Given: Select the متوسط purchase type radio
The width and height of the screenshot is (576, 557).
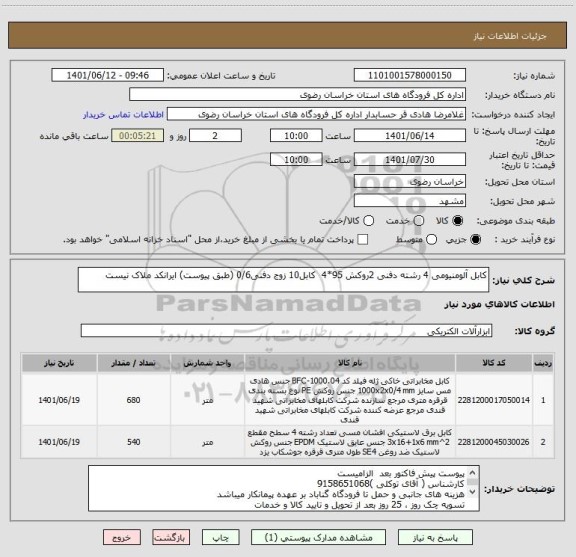Looking at the screenshot, I should click(x=431, y=240).
